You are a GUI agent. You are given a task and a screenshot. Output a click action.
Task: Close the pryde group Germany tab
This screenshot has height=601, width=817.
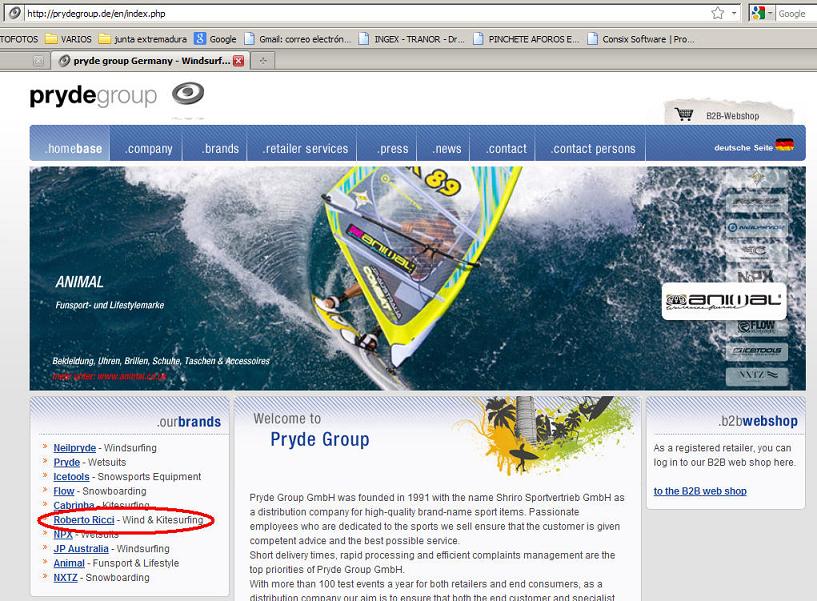239,60
